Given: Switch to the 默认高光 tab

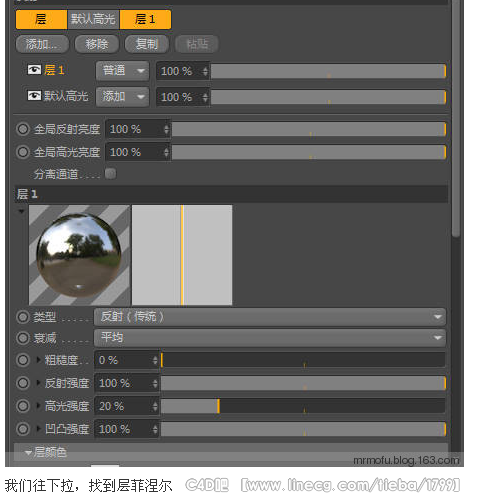Looking at the screenshot, I should pyautogui.click(x=93, y=19).
